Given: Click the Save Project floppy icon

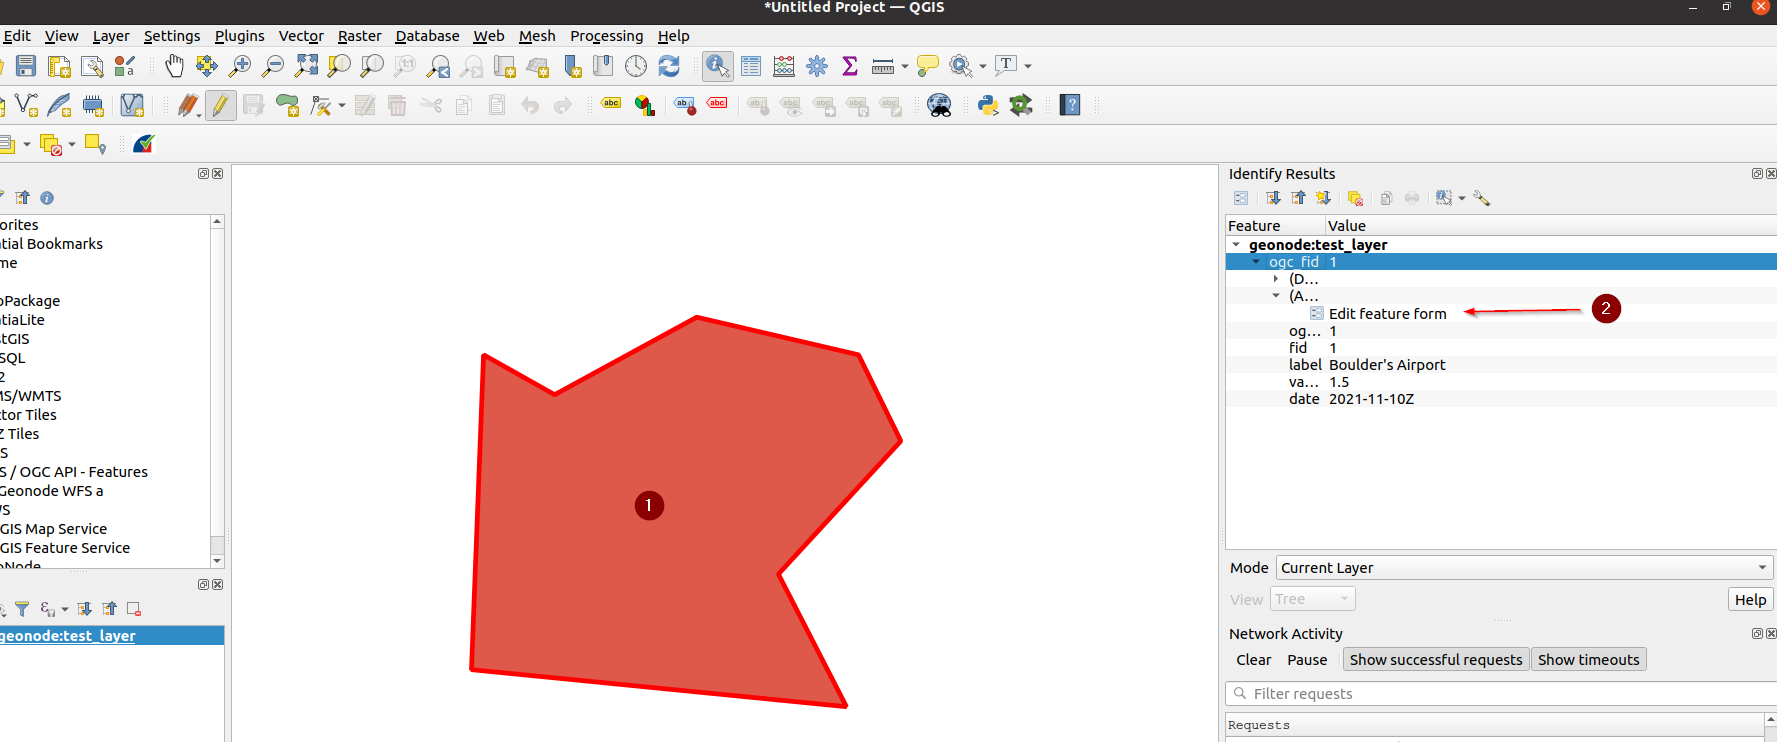Looking at the screenshot, I should 27,66.
